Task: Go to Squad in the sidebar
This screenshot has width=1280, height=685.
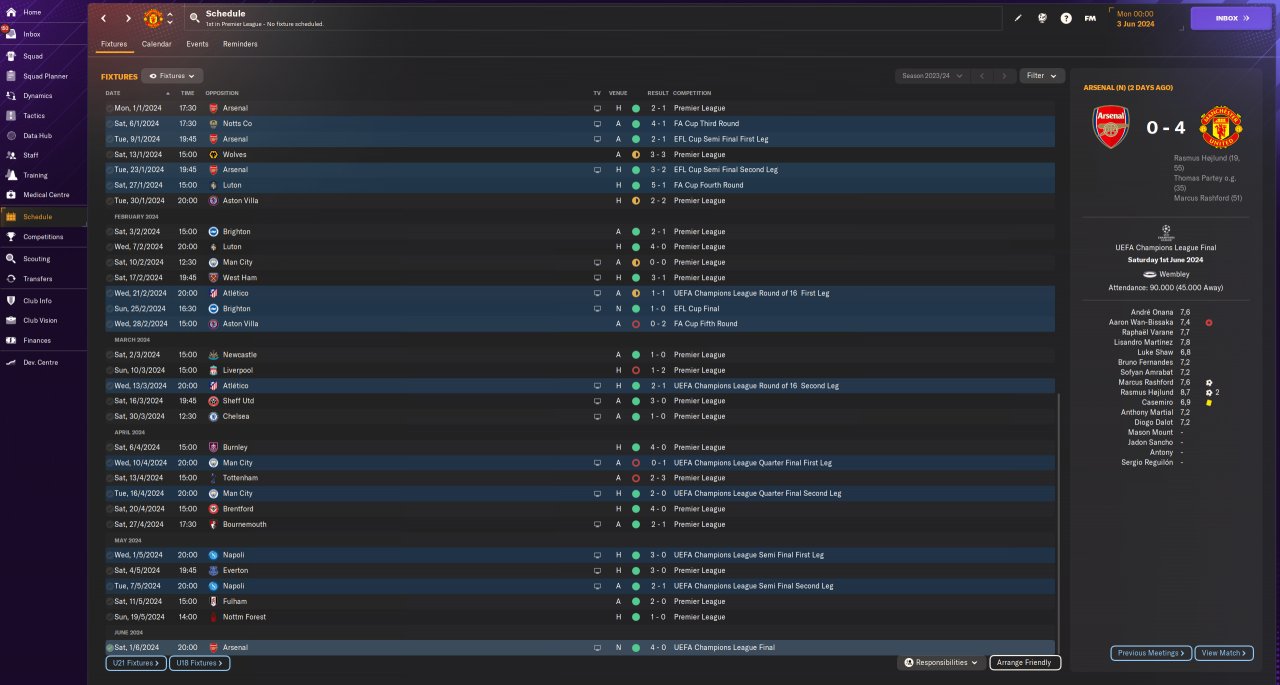Action: (33, 56)
